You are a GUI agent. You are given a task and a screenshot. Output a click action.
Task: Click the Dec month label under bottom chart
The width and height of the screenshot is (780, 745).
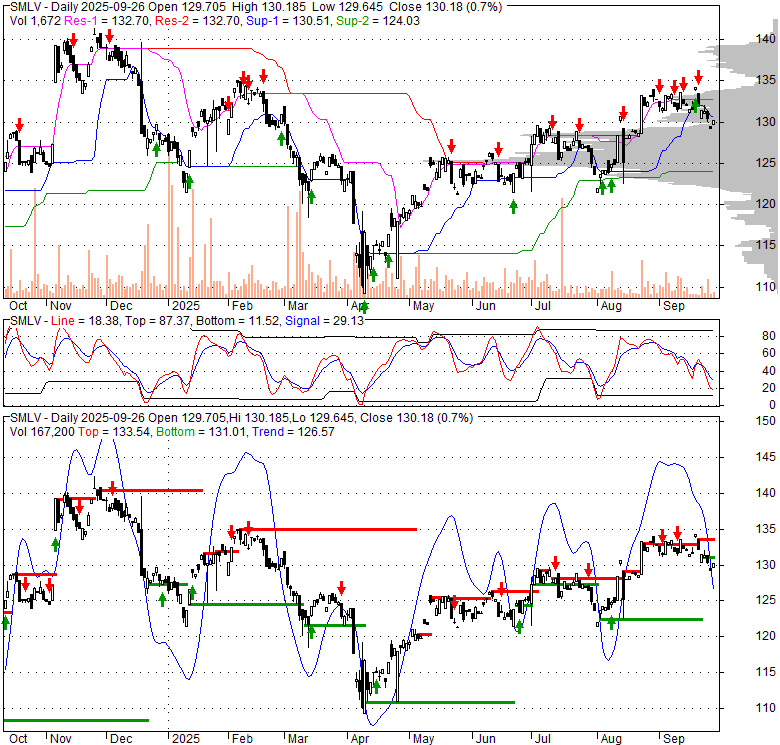(x=121, y=739)
